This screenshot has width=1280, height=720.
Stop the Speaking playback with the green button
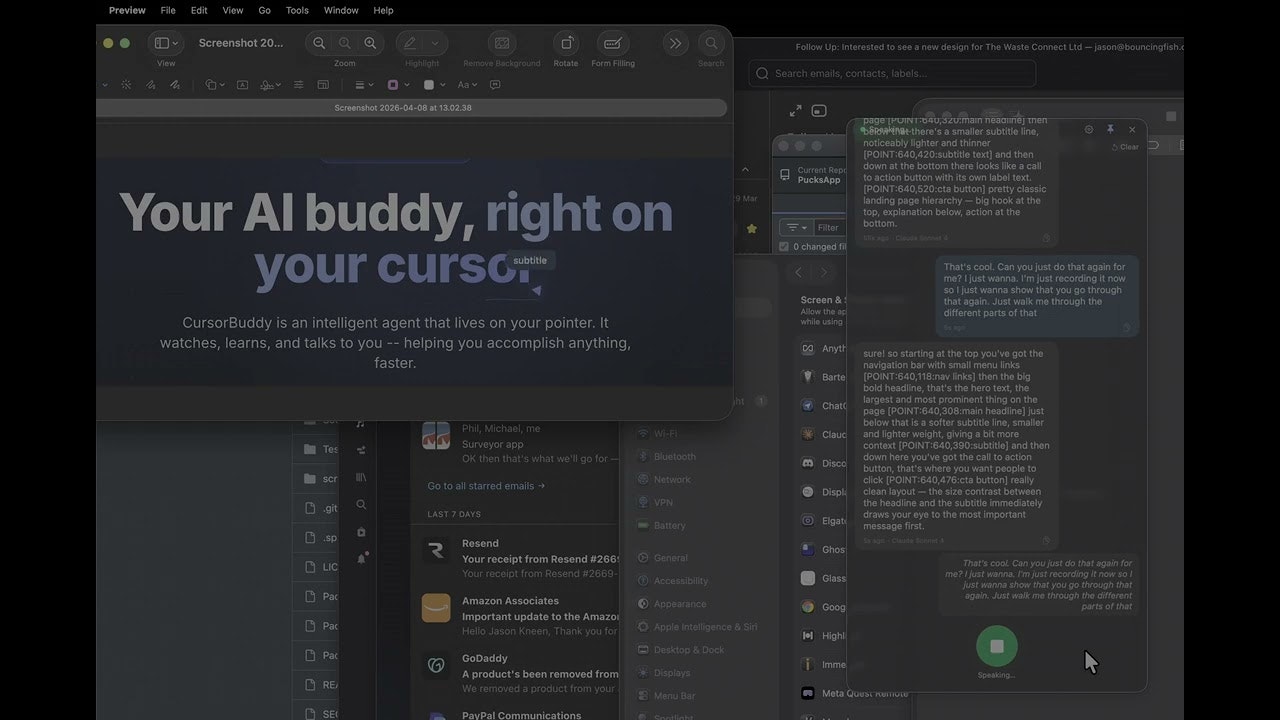point(996,646)
